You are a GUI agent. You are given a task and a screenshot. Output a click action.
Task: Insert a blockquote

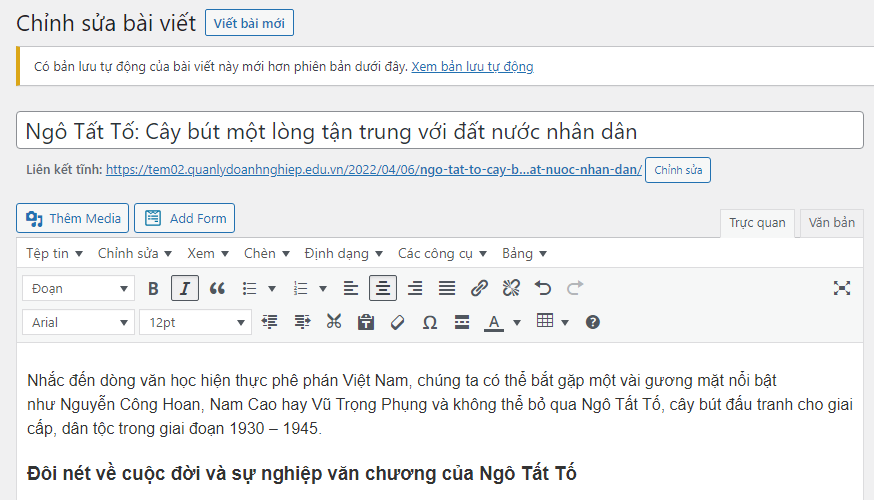pos(217,288)
